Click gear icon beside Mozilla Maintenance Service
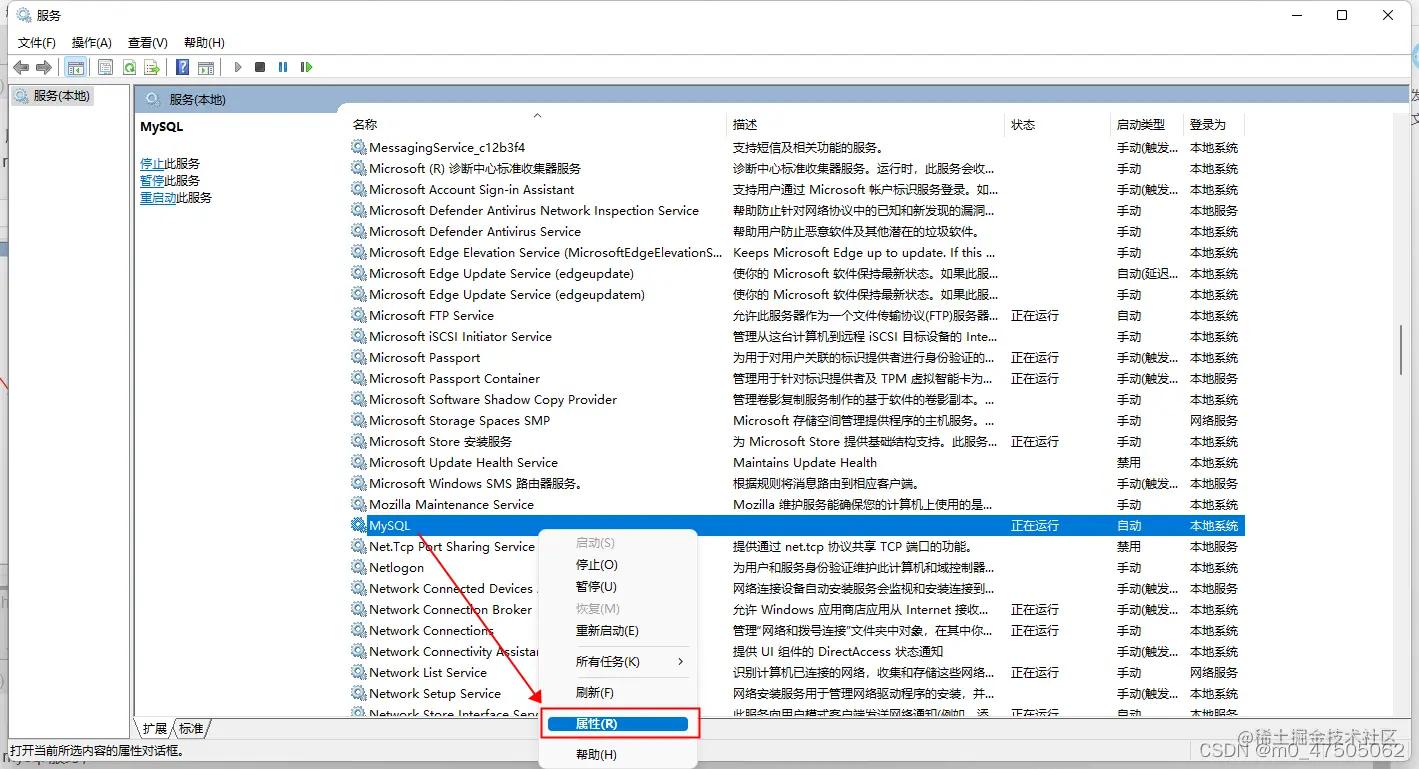The image size is (1419, 769). click(x=358, y=504)
